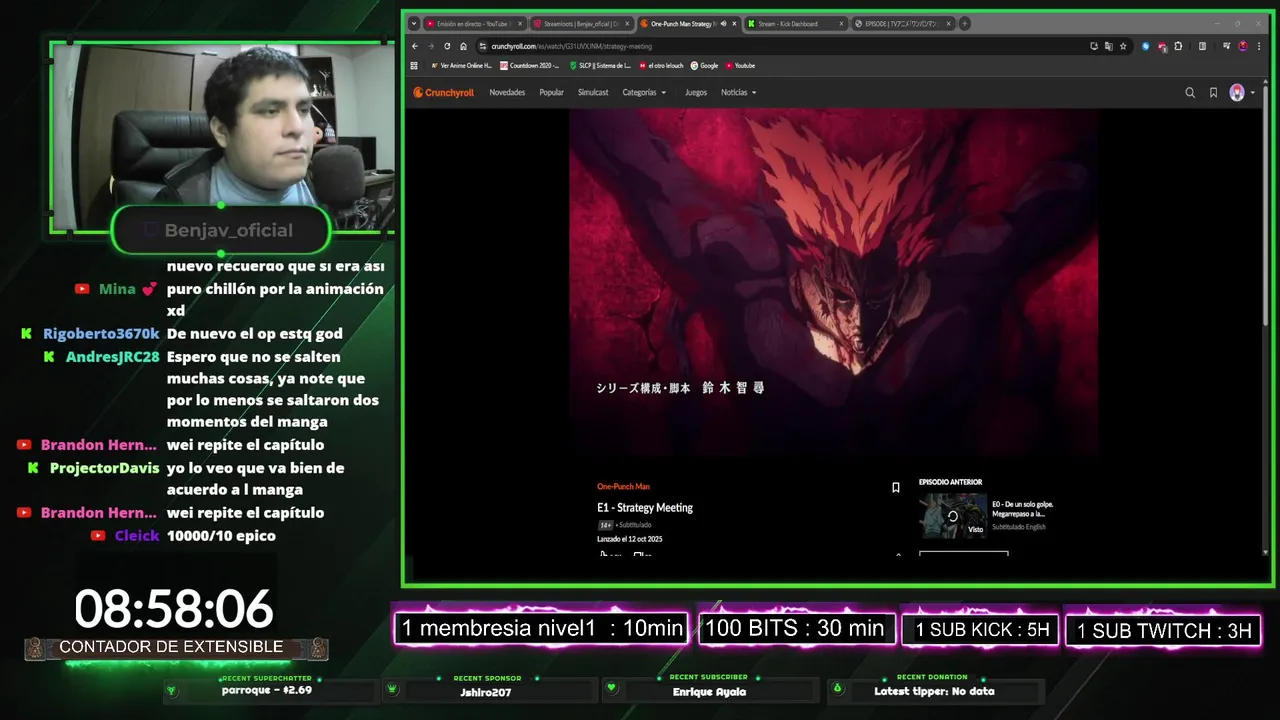Open Popular in Crunchyroll menu
1280x720 pixels.
pyautogui.click(x=551, y=93)
